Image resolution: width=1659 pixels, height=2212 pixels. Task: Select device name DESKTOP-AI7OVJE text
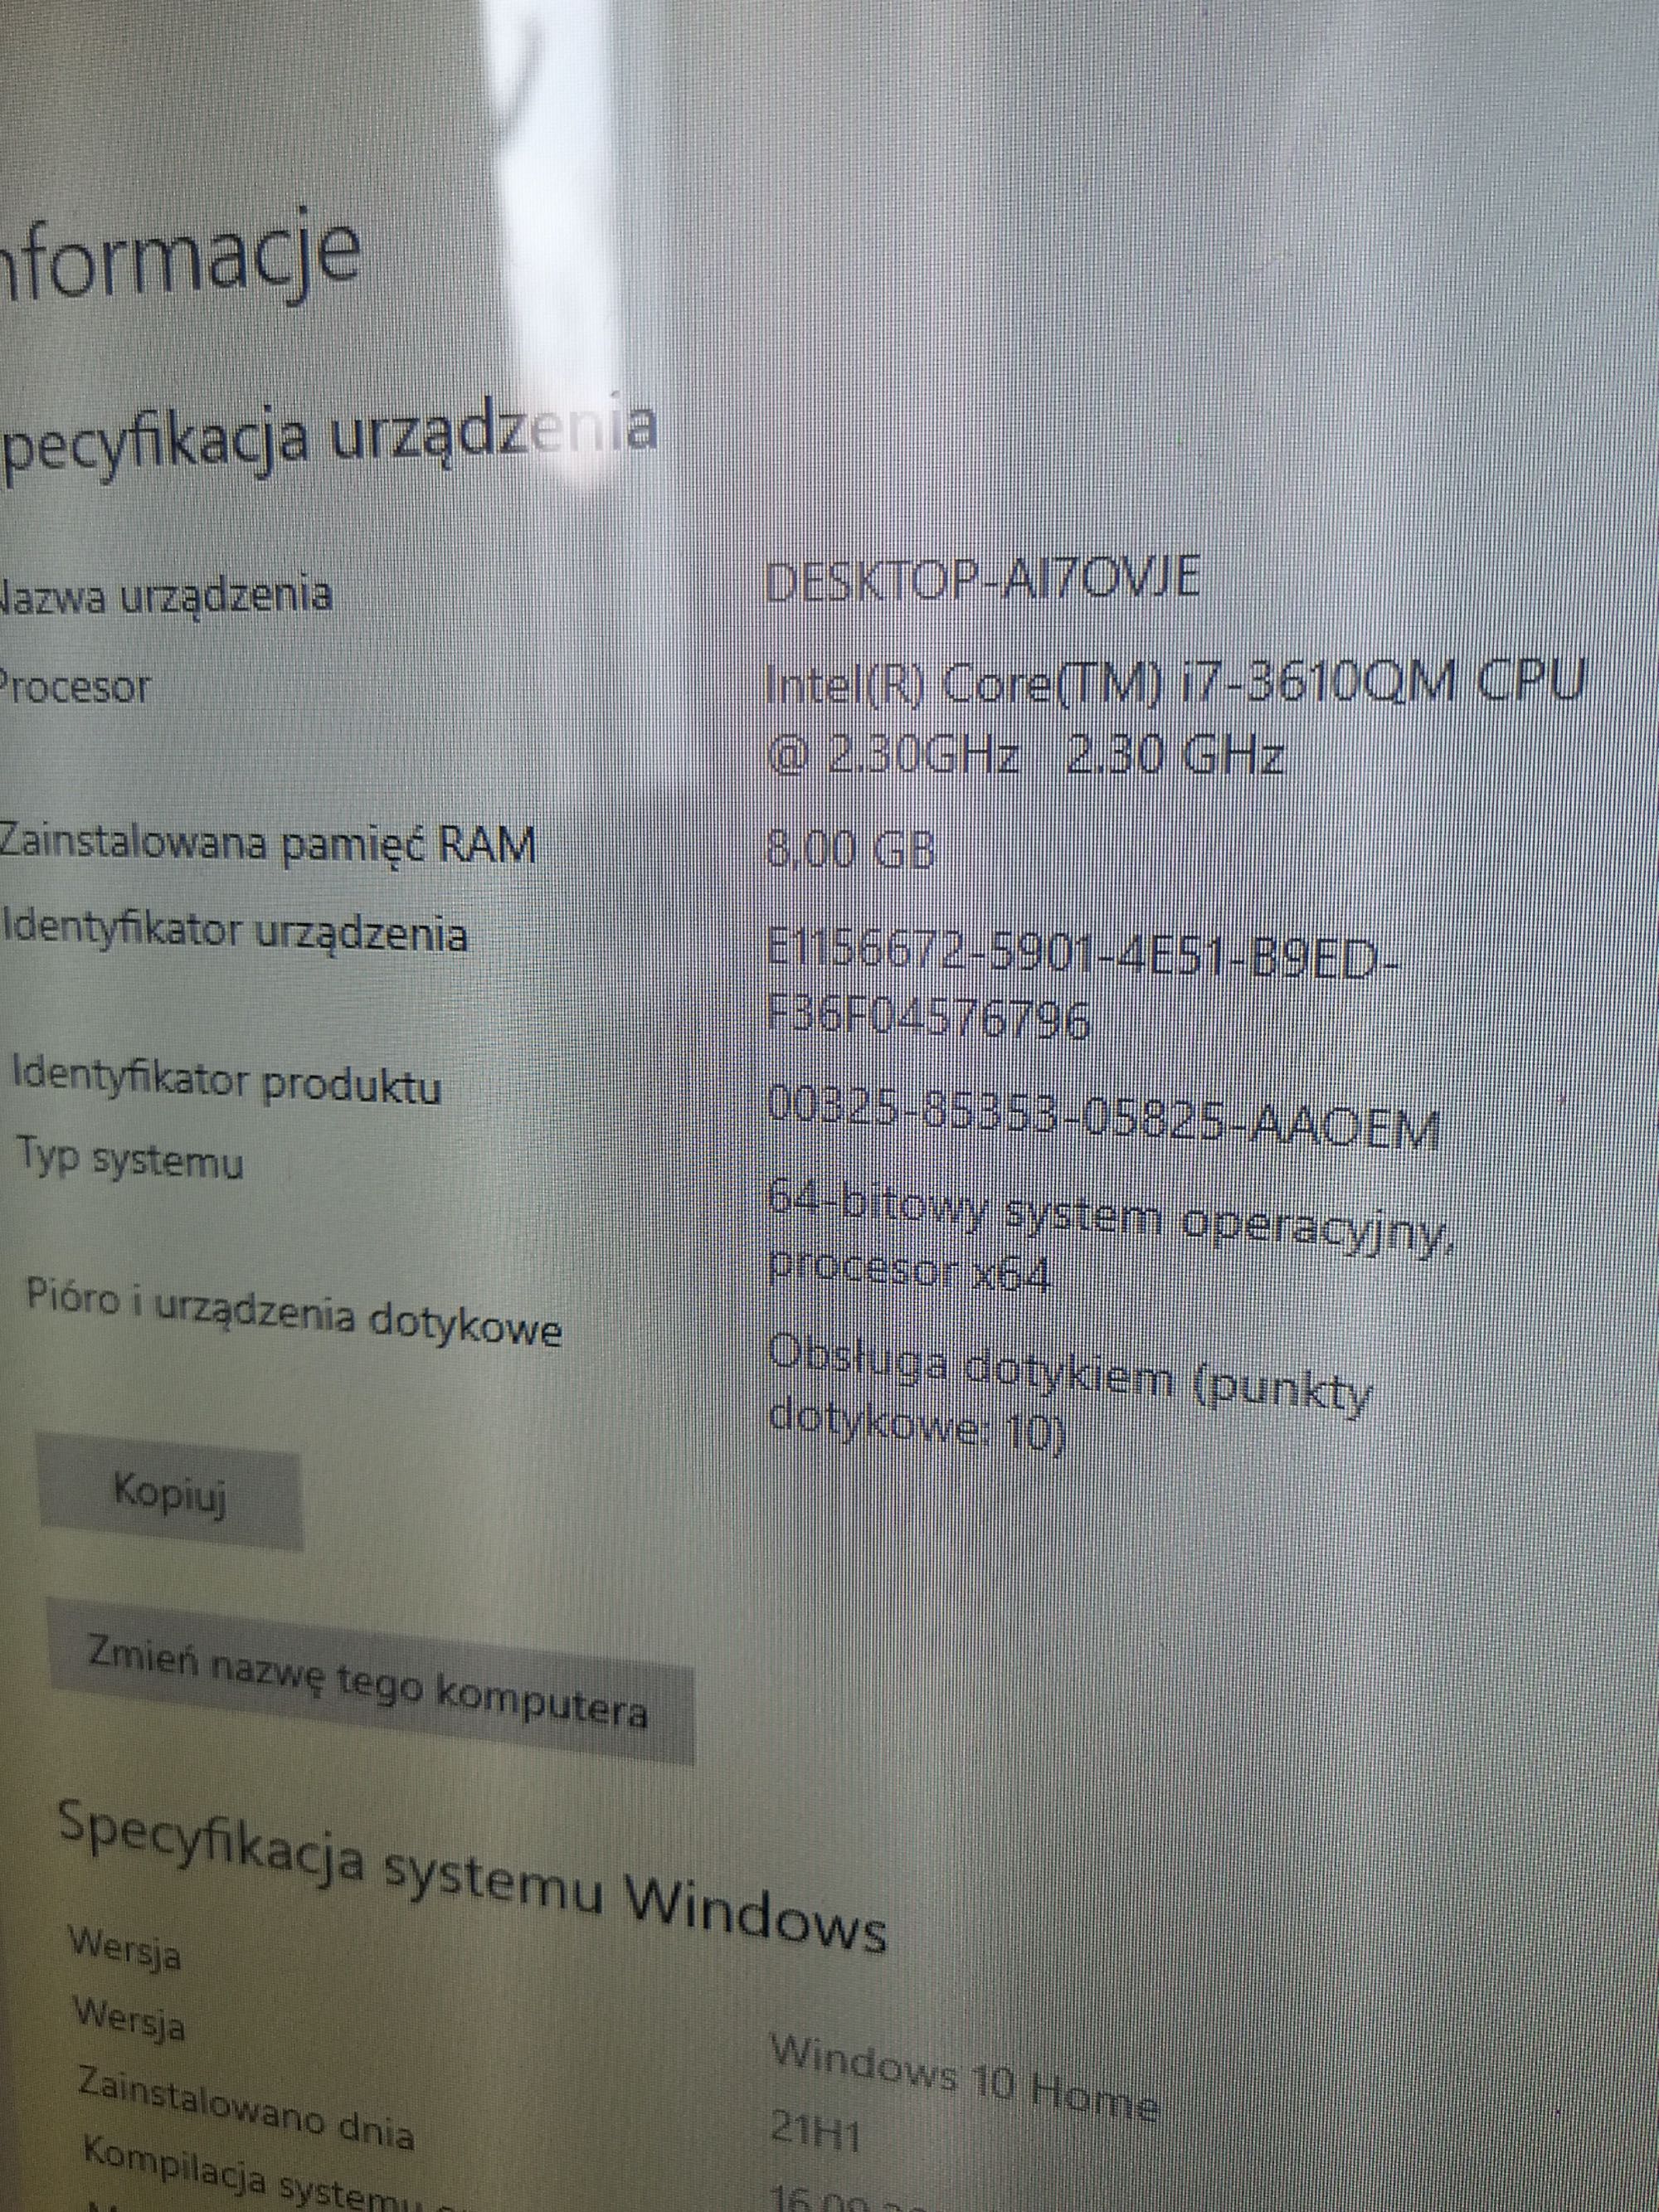[981, 578]
